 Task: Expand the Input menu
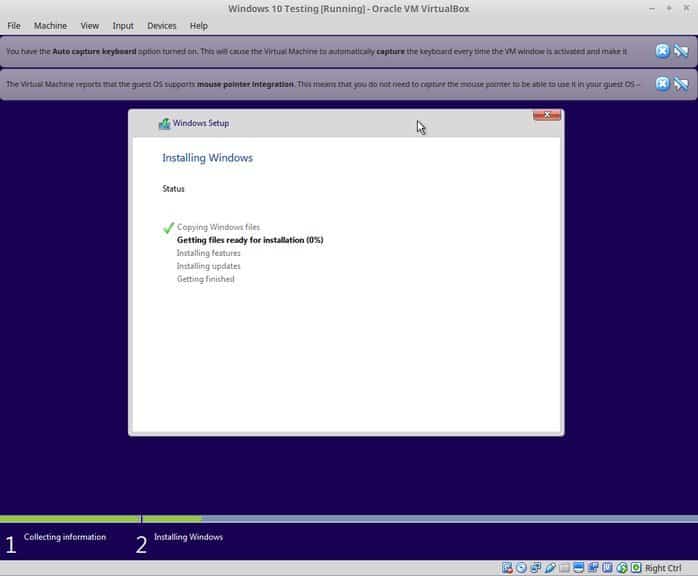tap(123, 26)
